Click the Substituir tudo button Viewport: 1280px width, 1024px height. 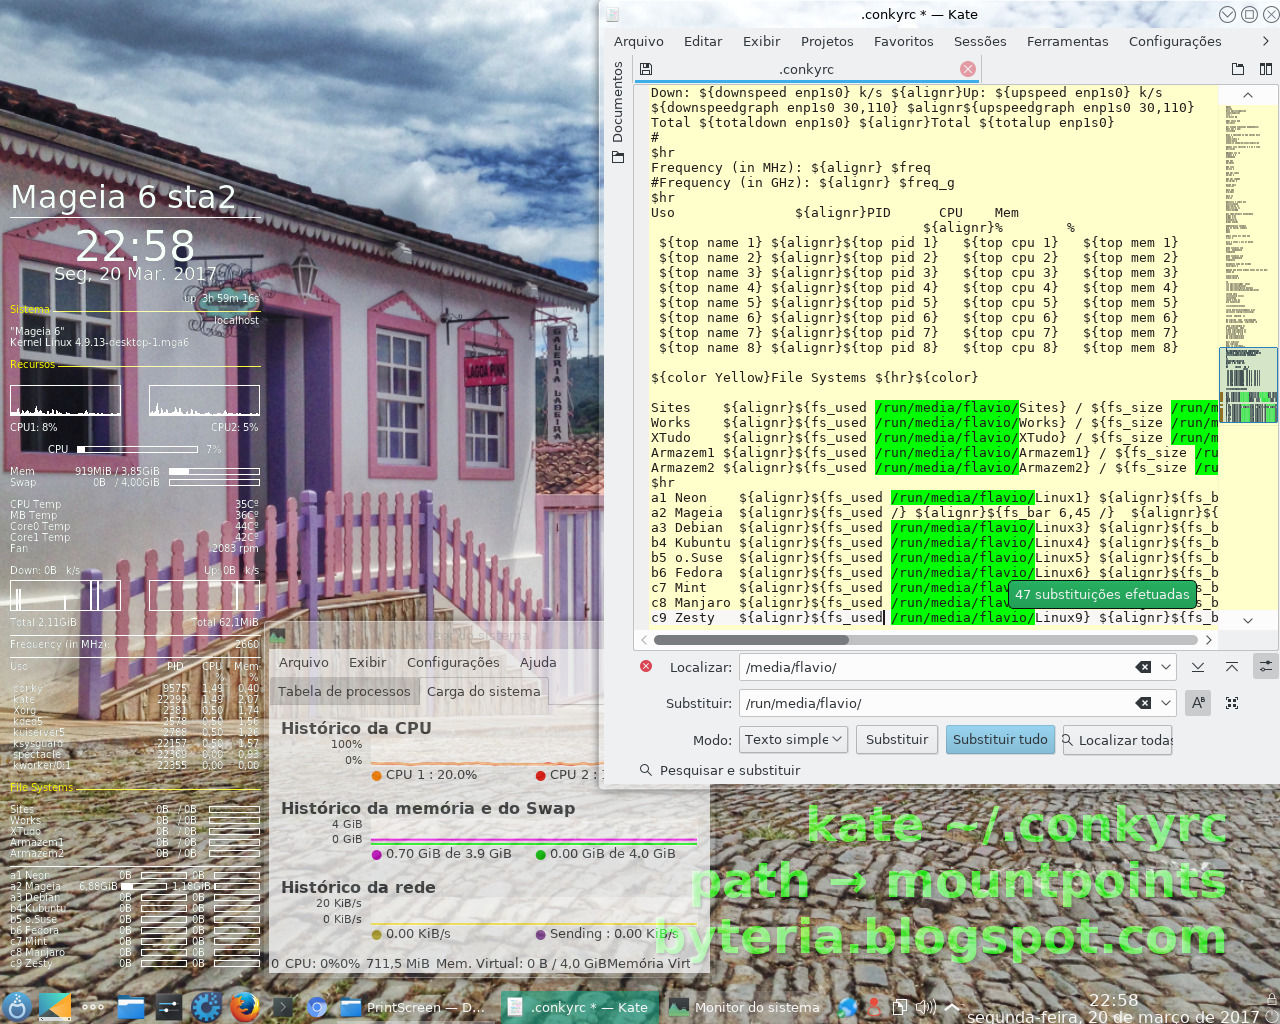pyautogui.click(x=1000, y=739)
